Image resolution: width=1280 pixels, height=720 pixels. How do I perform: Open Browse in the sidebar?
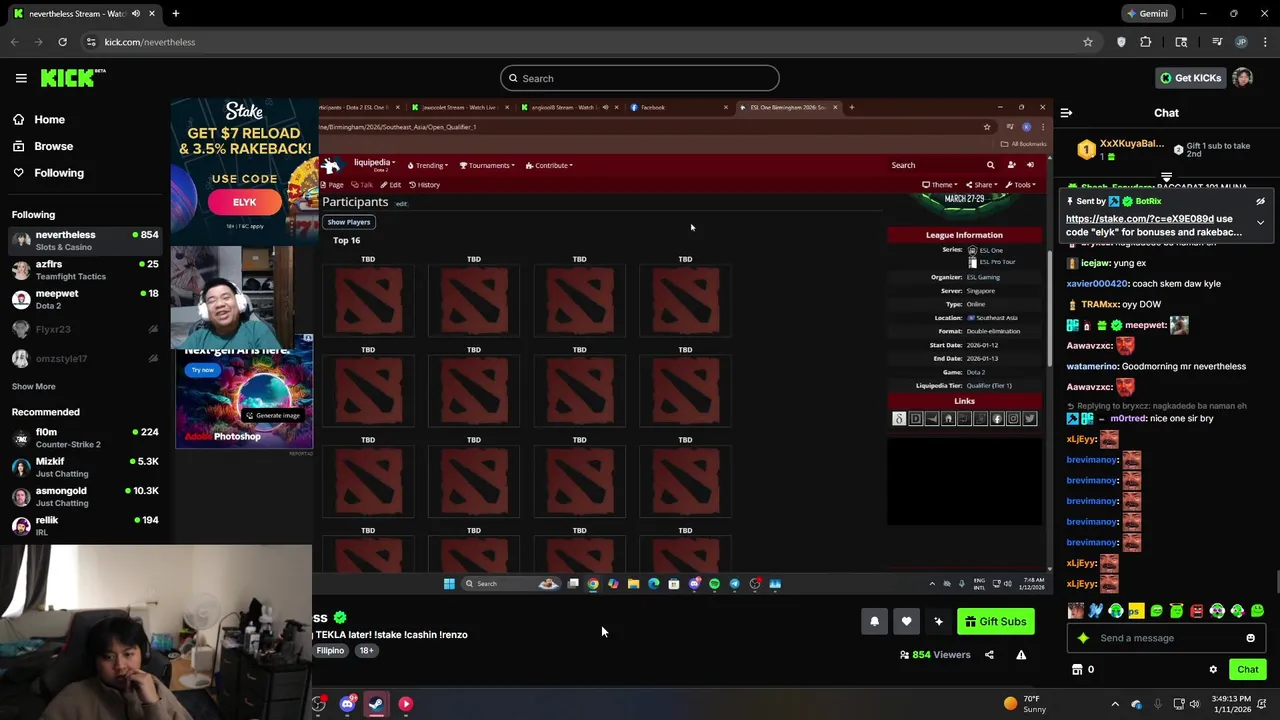(x=53, y=146)
